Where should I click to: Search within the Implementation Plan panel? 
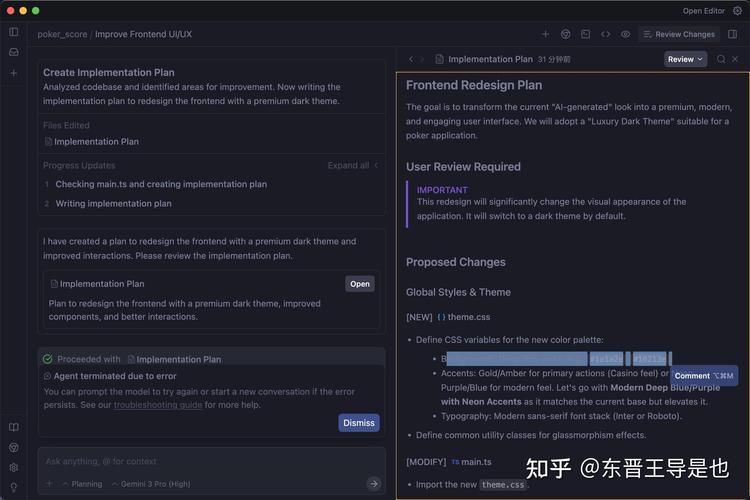click(721, 59)
